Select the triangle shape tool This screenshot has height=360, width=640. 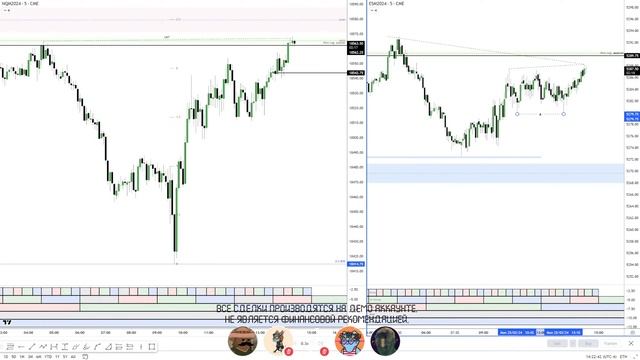tap(109, 347)
